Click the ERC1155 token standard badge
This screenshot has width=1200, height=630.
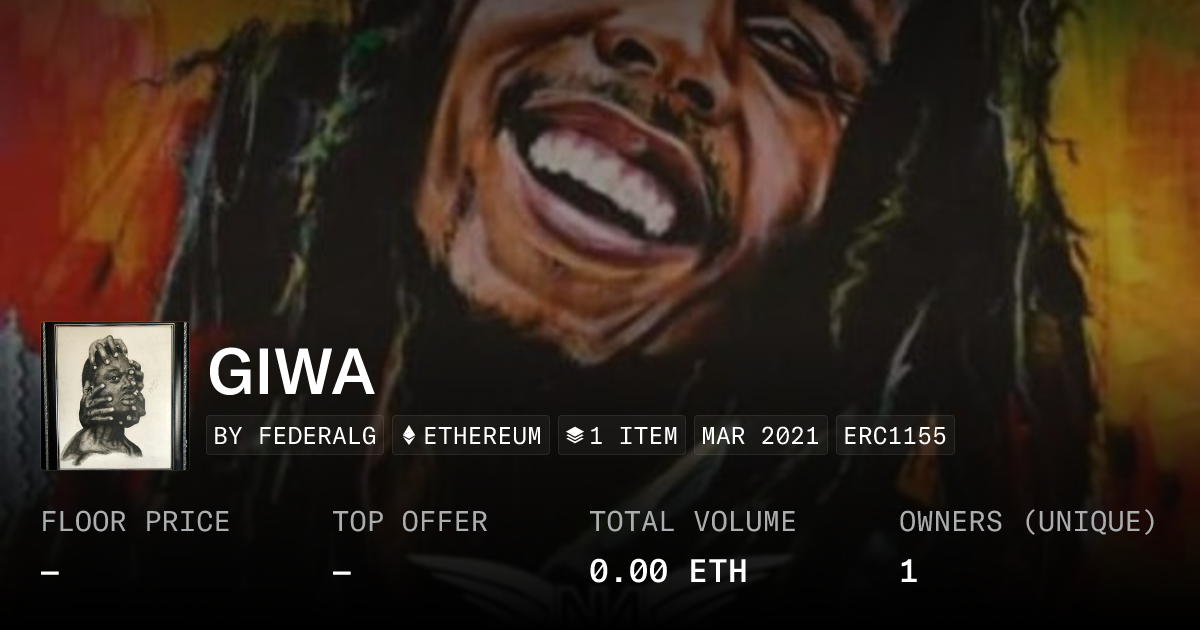coord(895,436)
